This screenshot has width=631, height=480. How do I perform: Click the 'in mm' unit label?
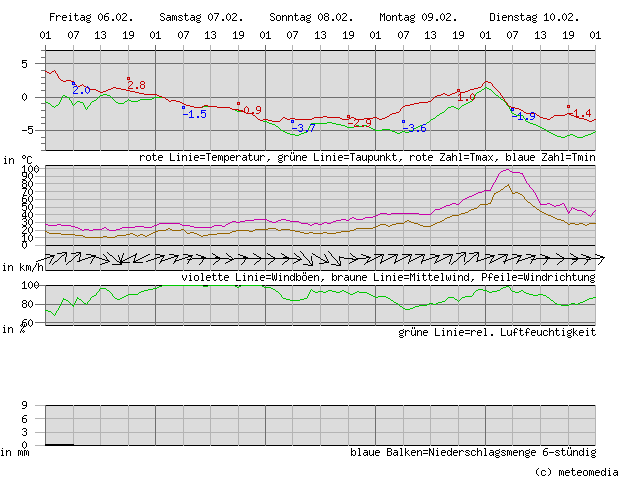(14, 452)
